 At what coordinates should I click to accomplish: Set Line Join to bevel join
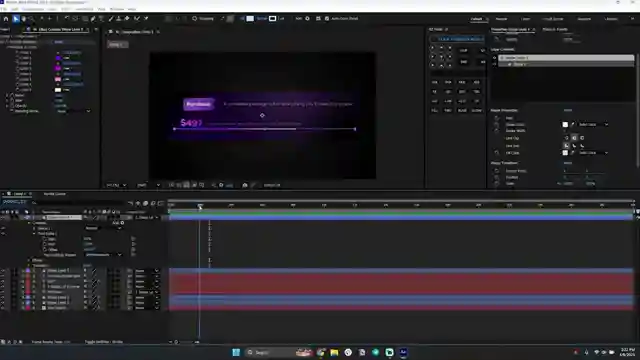(582, 146)
